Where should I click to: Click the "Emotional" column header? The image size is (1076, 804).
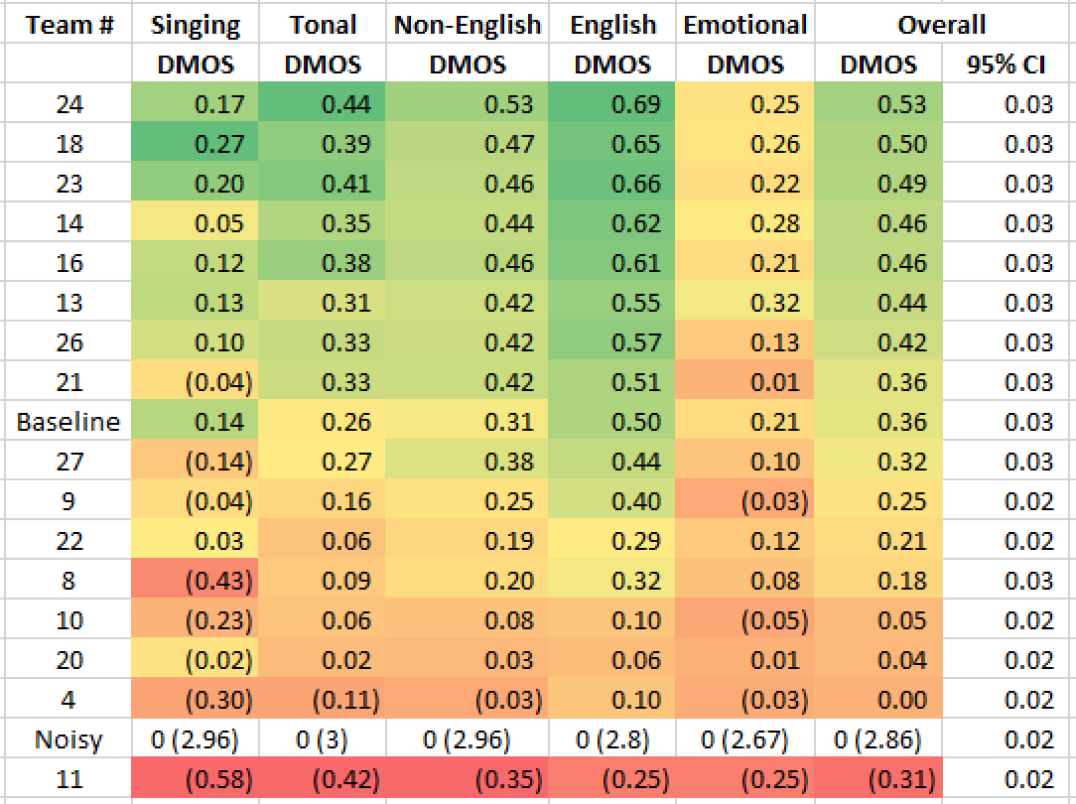[745, 25]
